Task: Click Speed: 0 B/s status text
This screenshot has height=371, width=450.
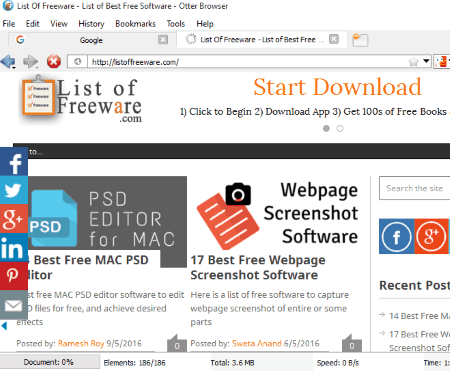Action: pyautogui.click(x=338, y=363)
